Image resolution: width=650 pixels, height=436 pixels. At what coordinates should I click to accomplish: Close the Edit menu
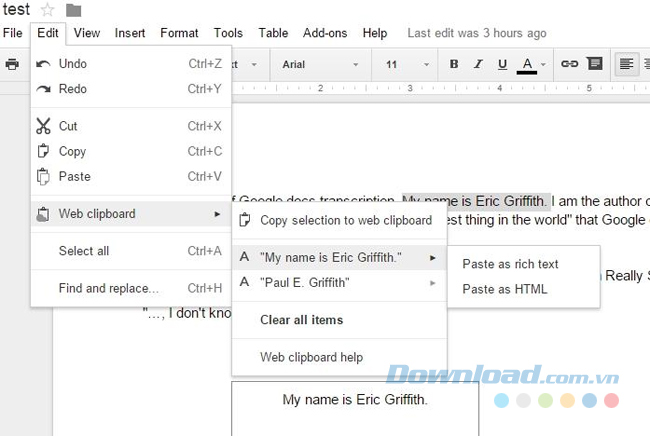point(48,33)
